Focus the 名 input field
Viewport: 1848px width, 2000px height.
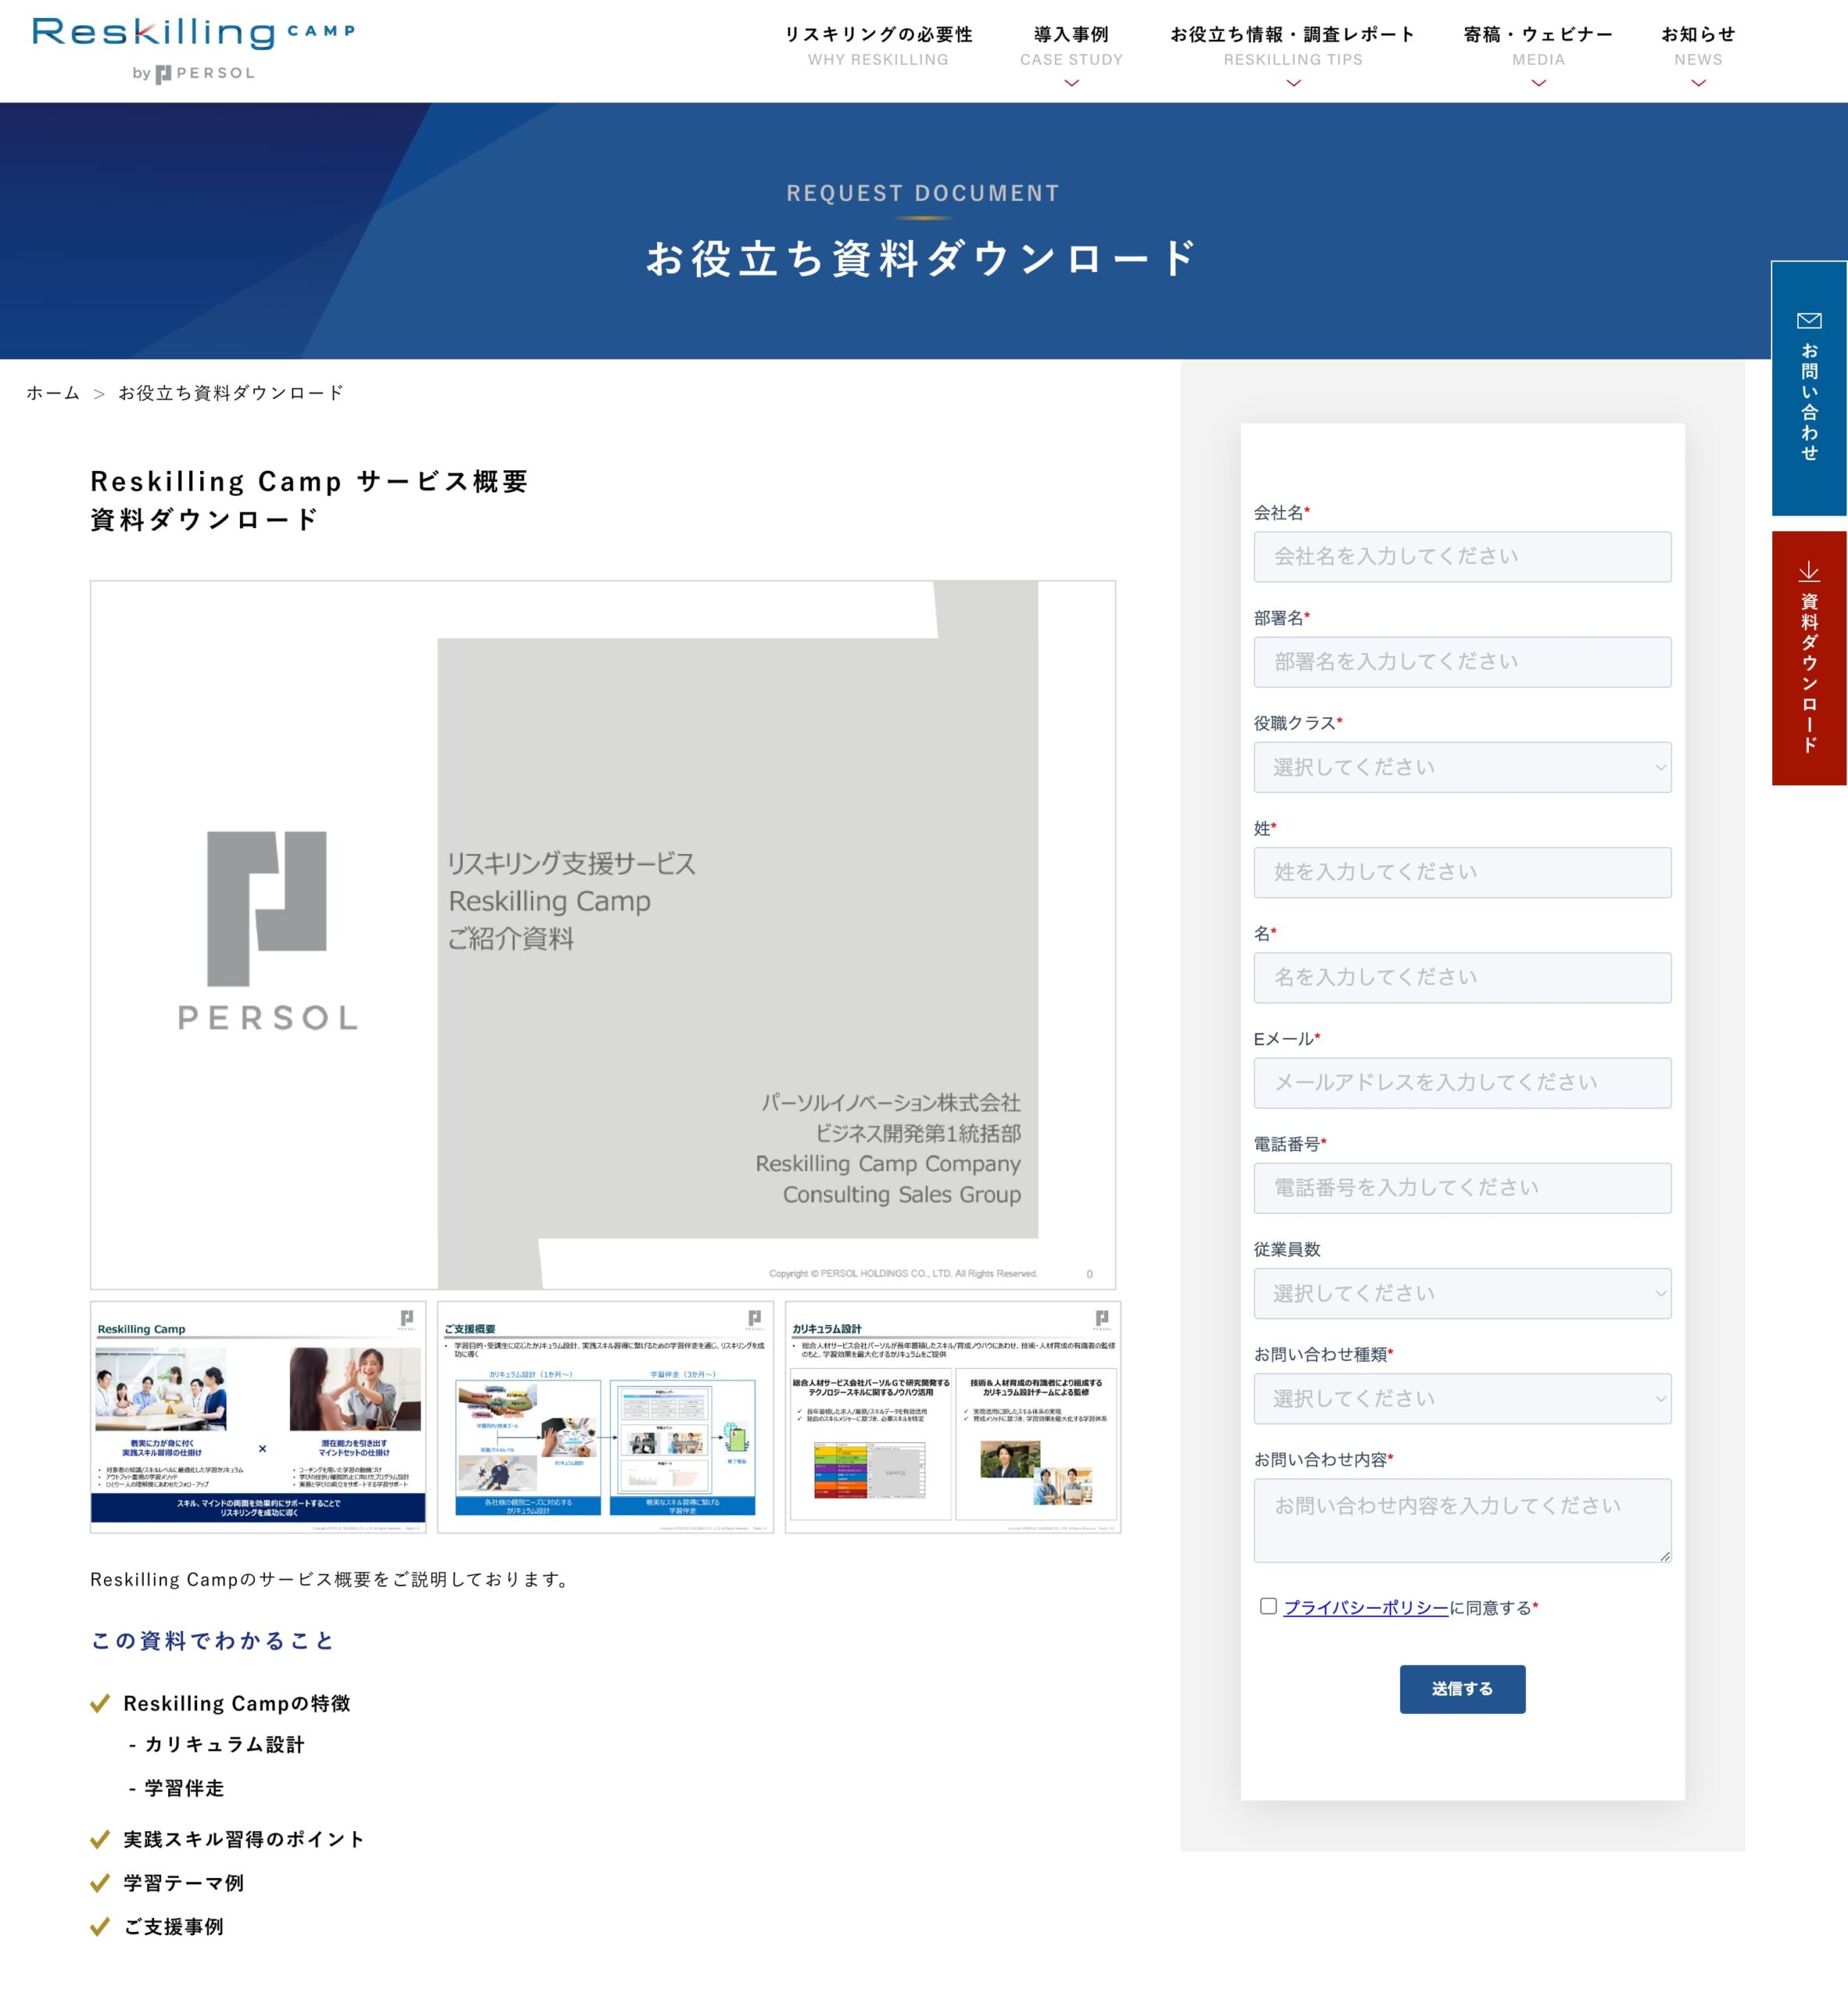coord(1462,977)
